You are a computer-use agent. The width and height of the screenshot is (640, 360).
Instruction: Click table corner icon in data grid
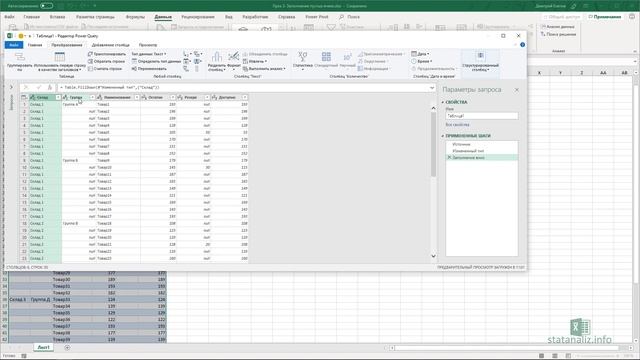pos(24,97)
